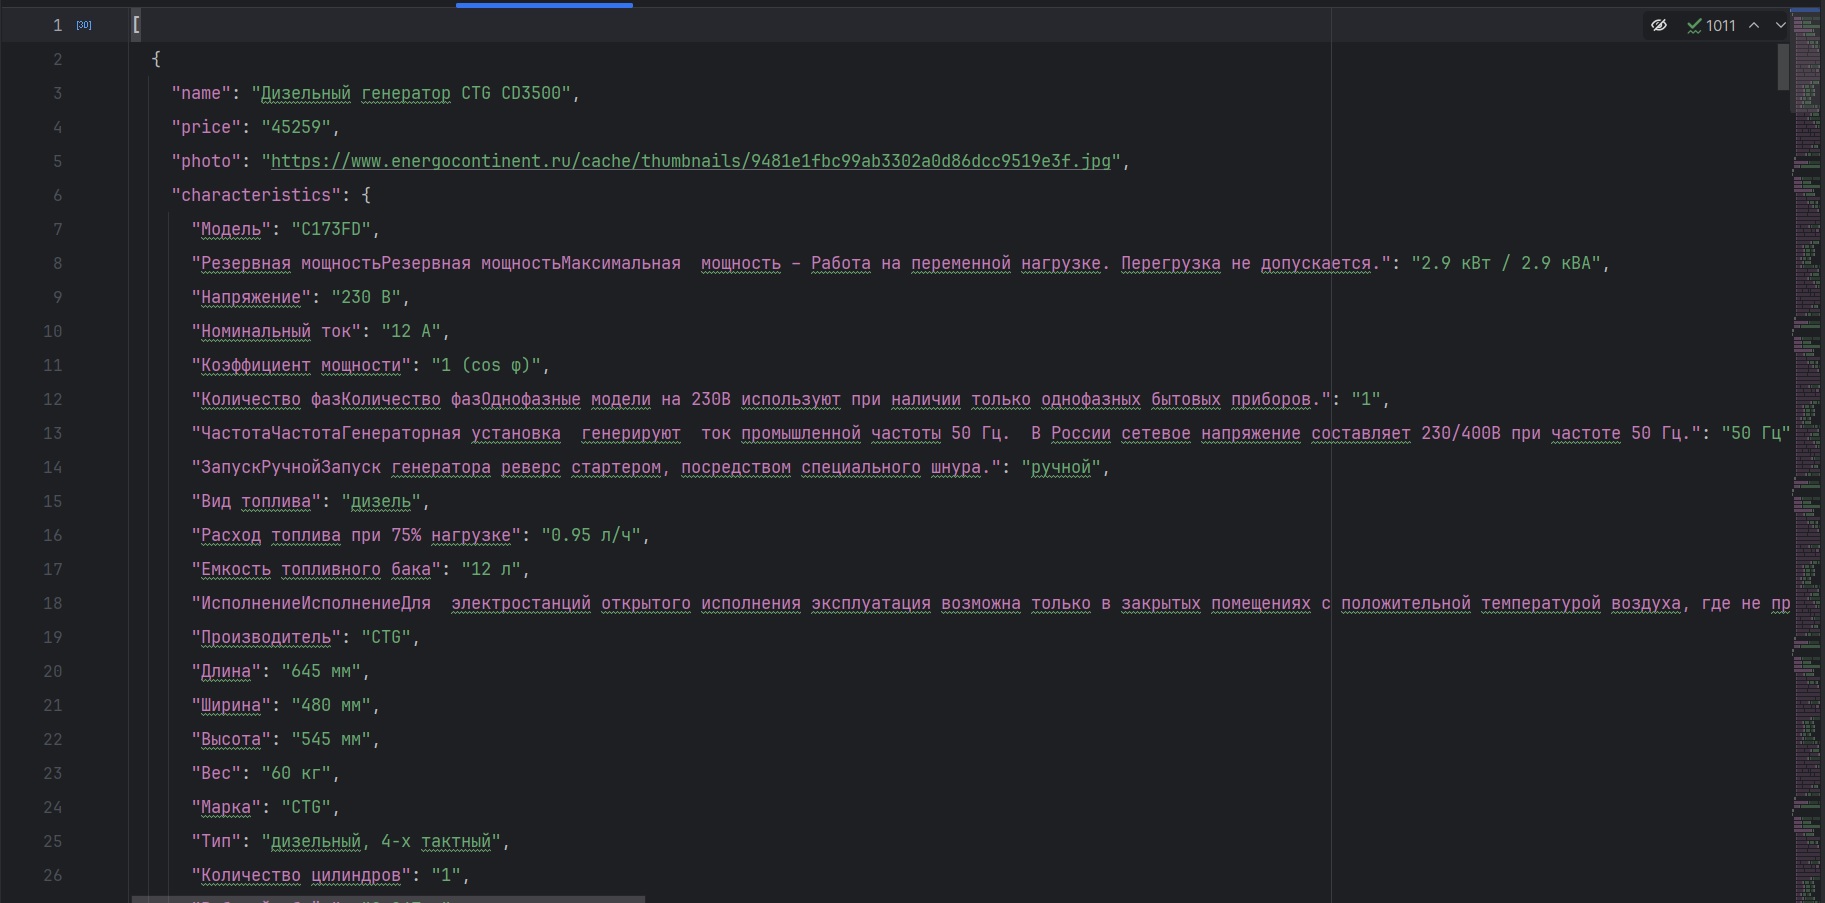The width and height of the screenshot is (1825, 903).
Task: Click the "230 В" value
Action: (366, 297)
